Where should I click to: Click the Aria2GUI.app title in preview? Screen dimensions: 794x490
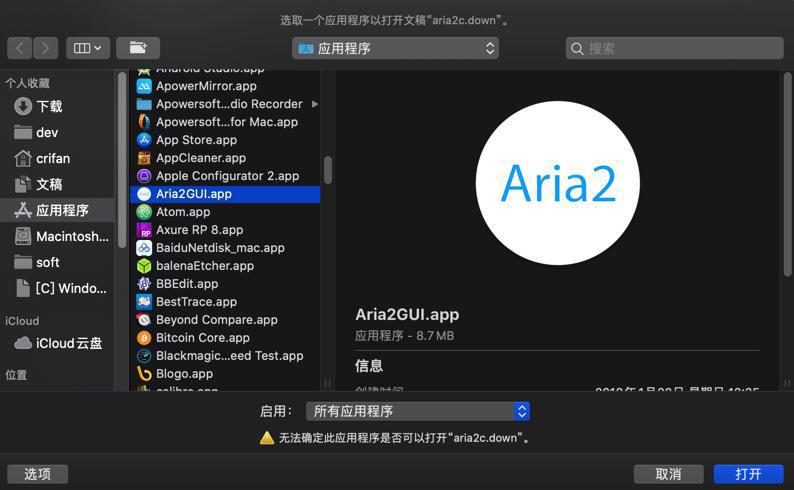pyautogui.click(x=407, y=314)
